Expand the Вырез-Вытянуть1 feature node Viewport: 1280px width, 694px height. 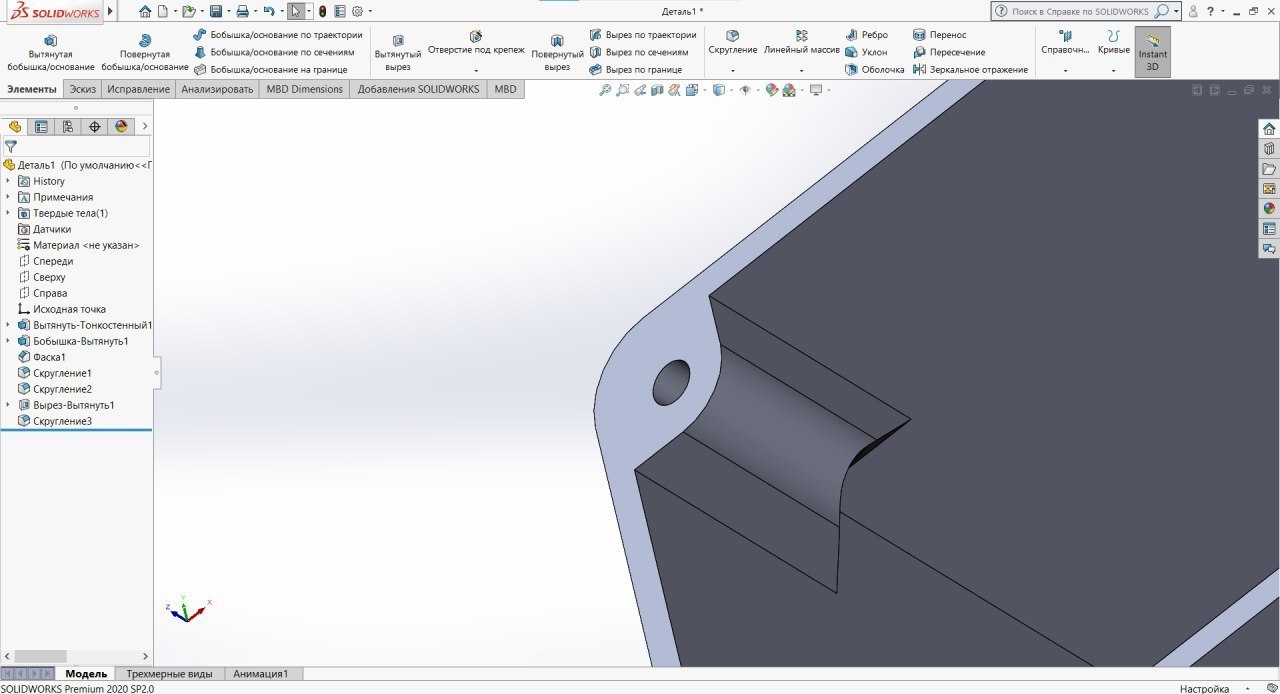click(9, 405)
